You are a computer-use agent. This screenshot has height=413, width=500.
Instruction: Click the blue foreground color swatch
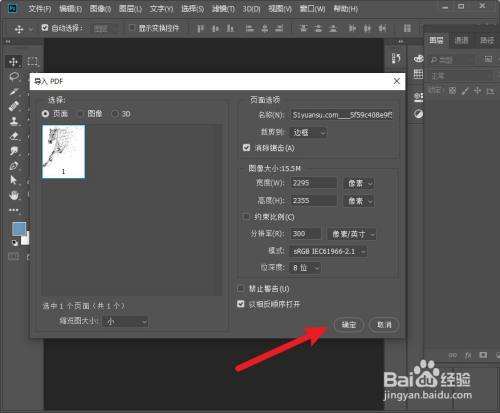tap(19, 229)
